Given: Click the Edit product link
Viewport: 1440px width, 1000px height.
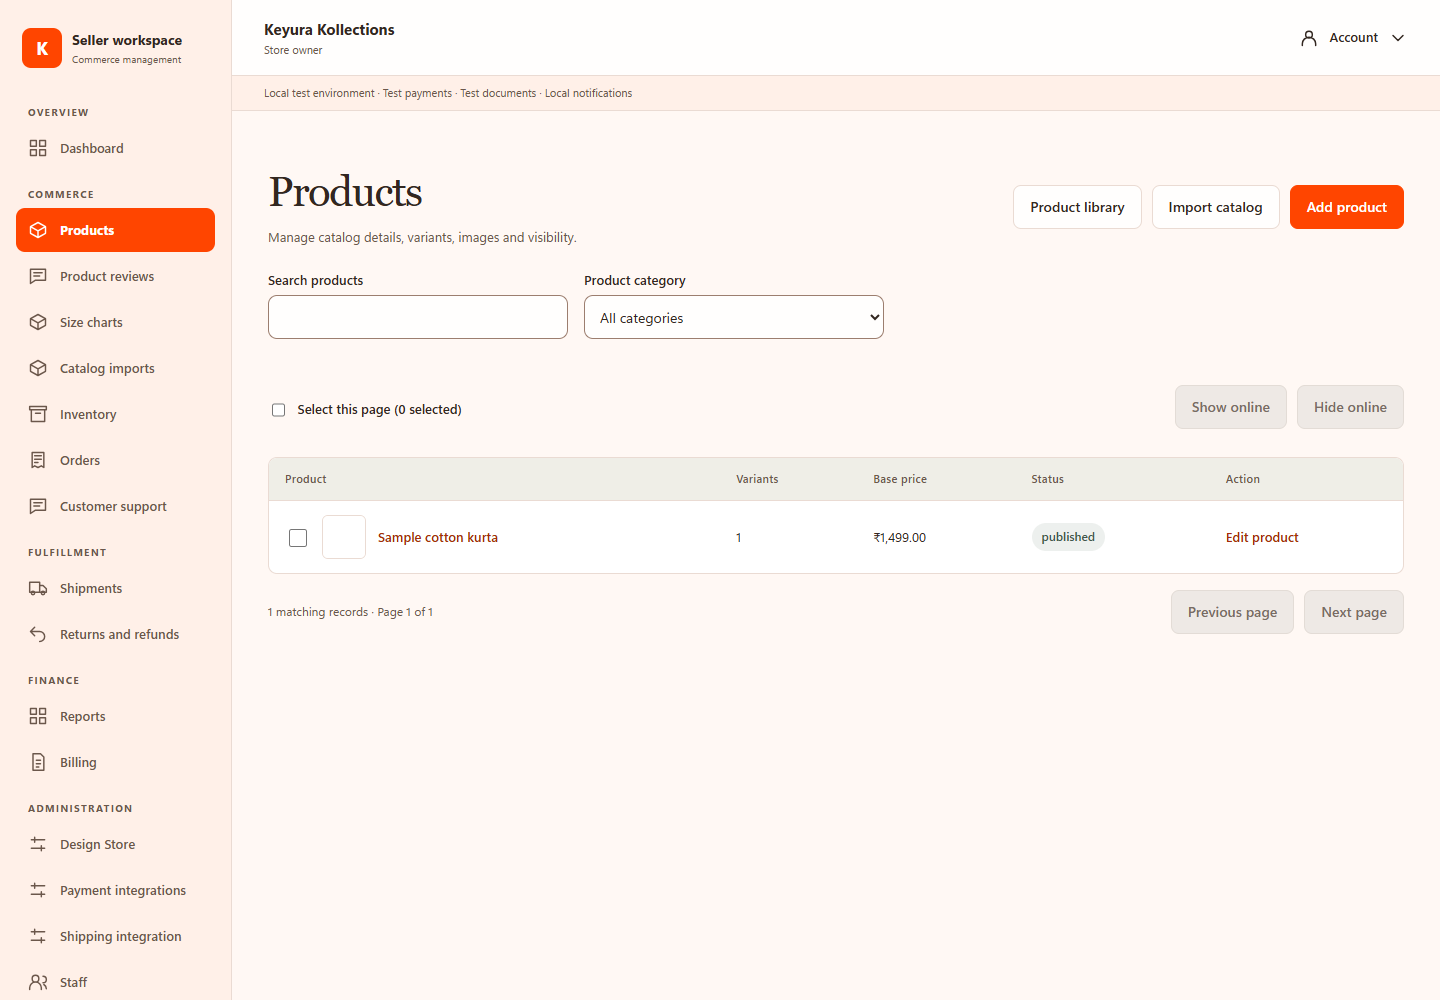Looking at the screenshot, I should click(x=1262, y=538).
